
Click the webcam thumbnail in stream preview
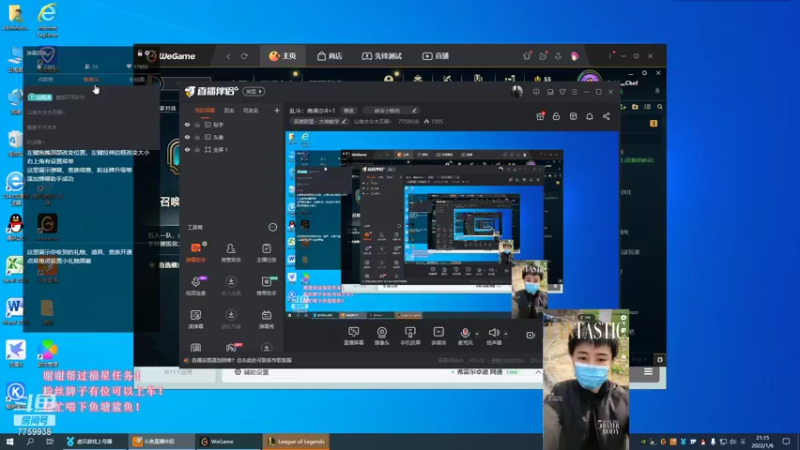point(530,289)
